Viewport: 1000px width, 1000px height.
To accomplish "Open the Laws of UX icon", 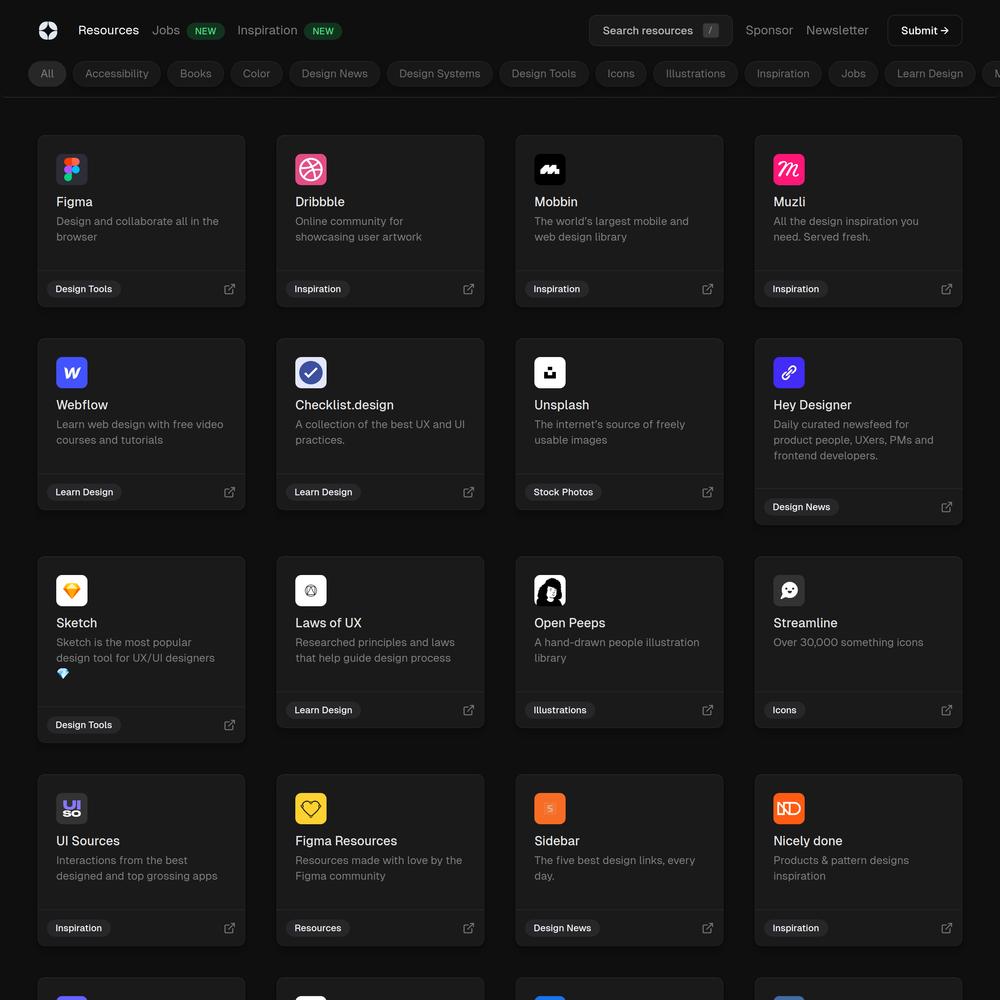I will [x=311, y=591].
